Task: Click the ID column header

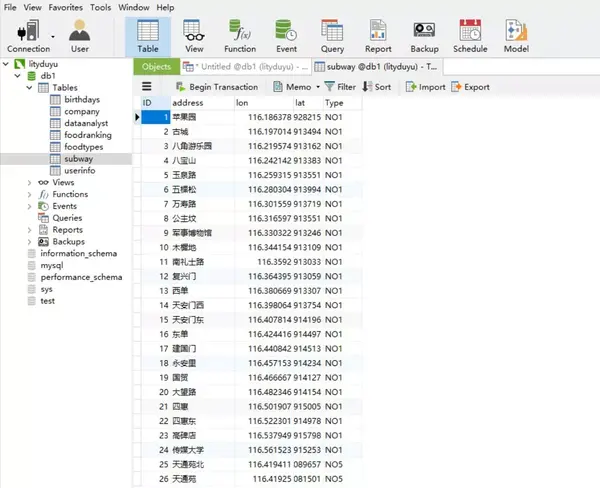Action: tap(155, 103)
